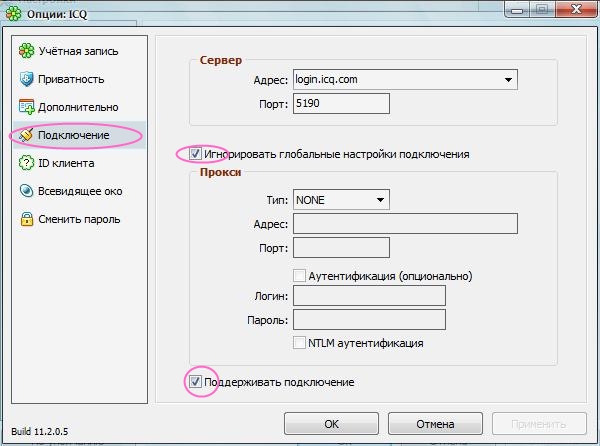
Task: Click the eye orb icon beside Всевидящее око
Action: click(x=26, y=191)
